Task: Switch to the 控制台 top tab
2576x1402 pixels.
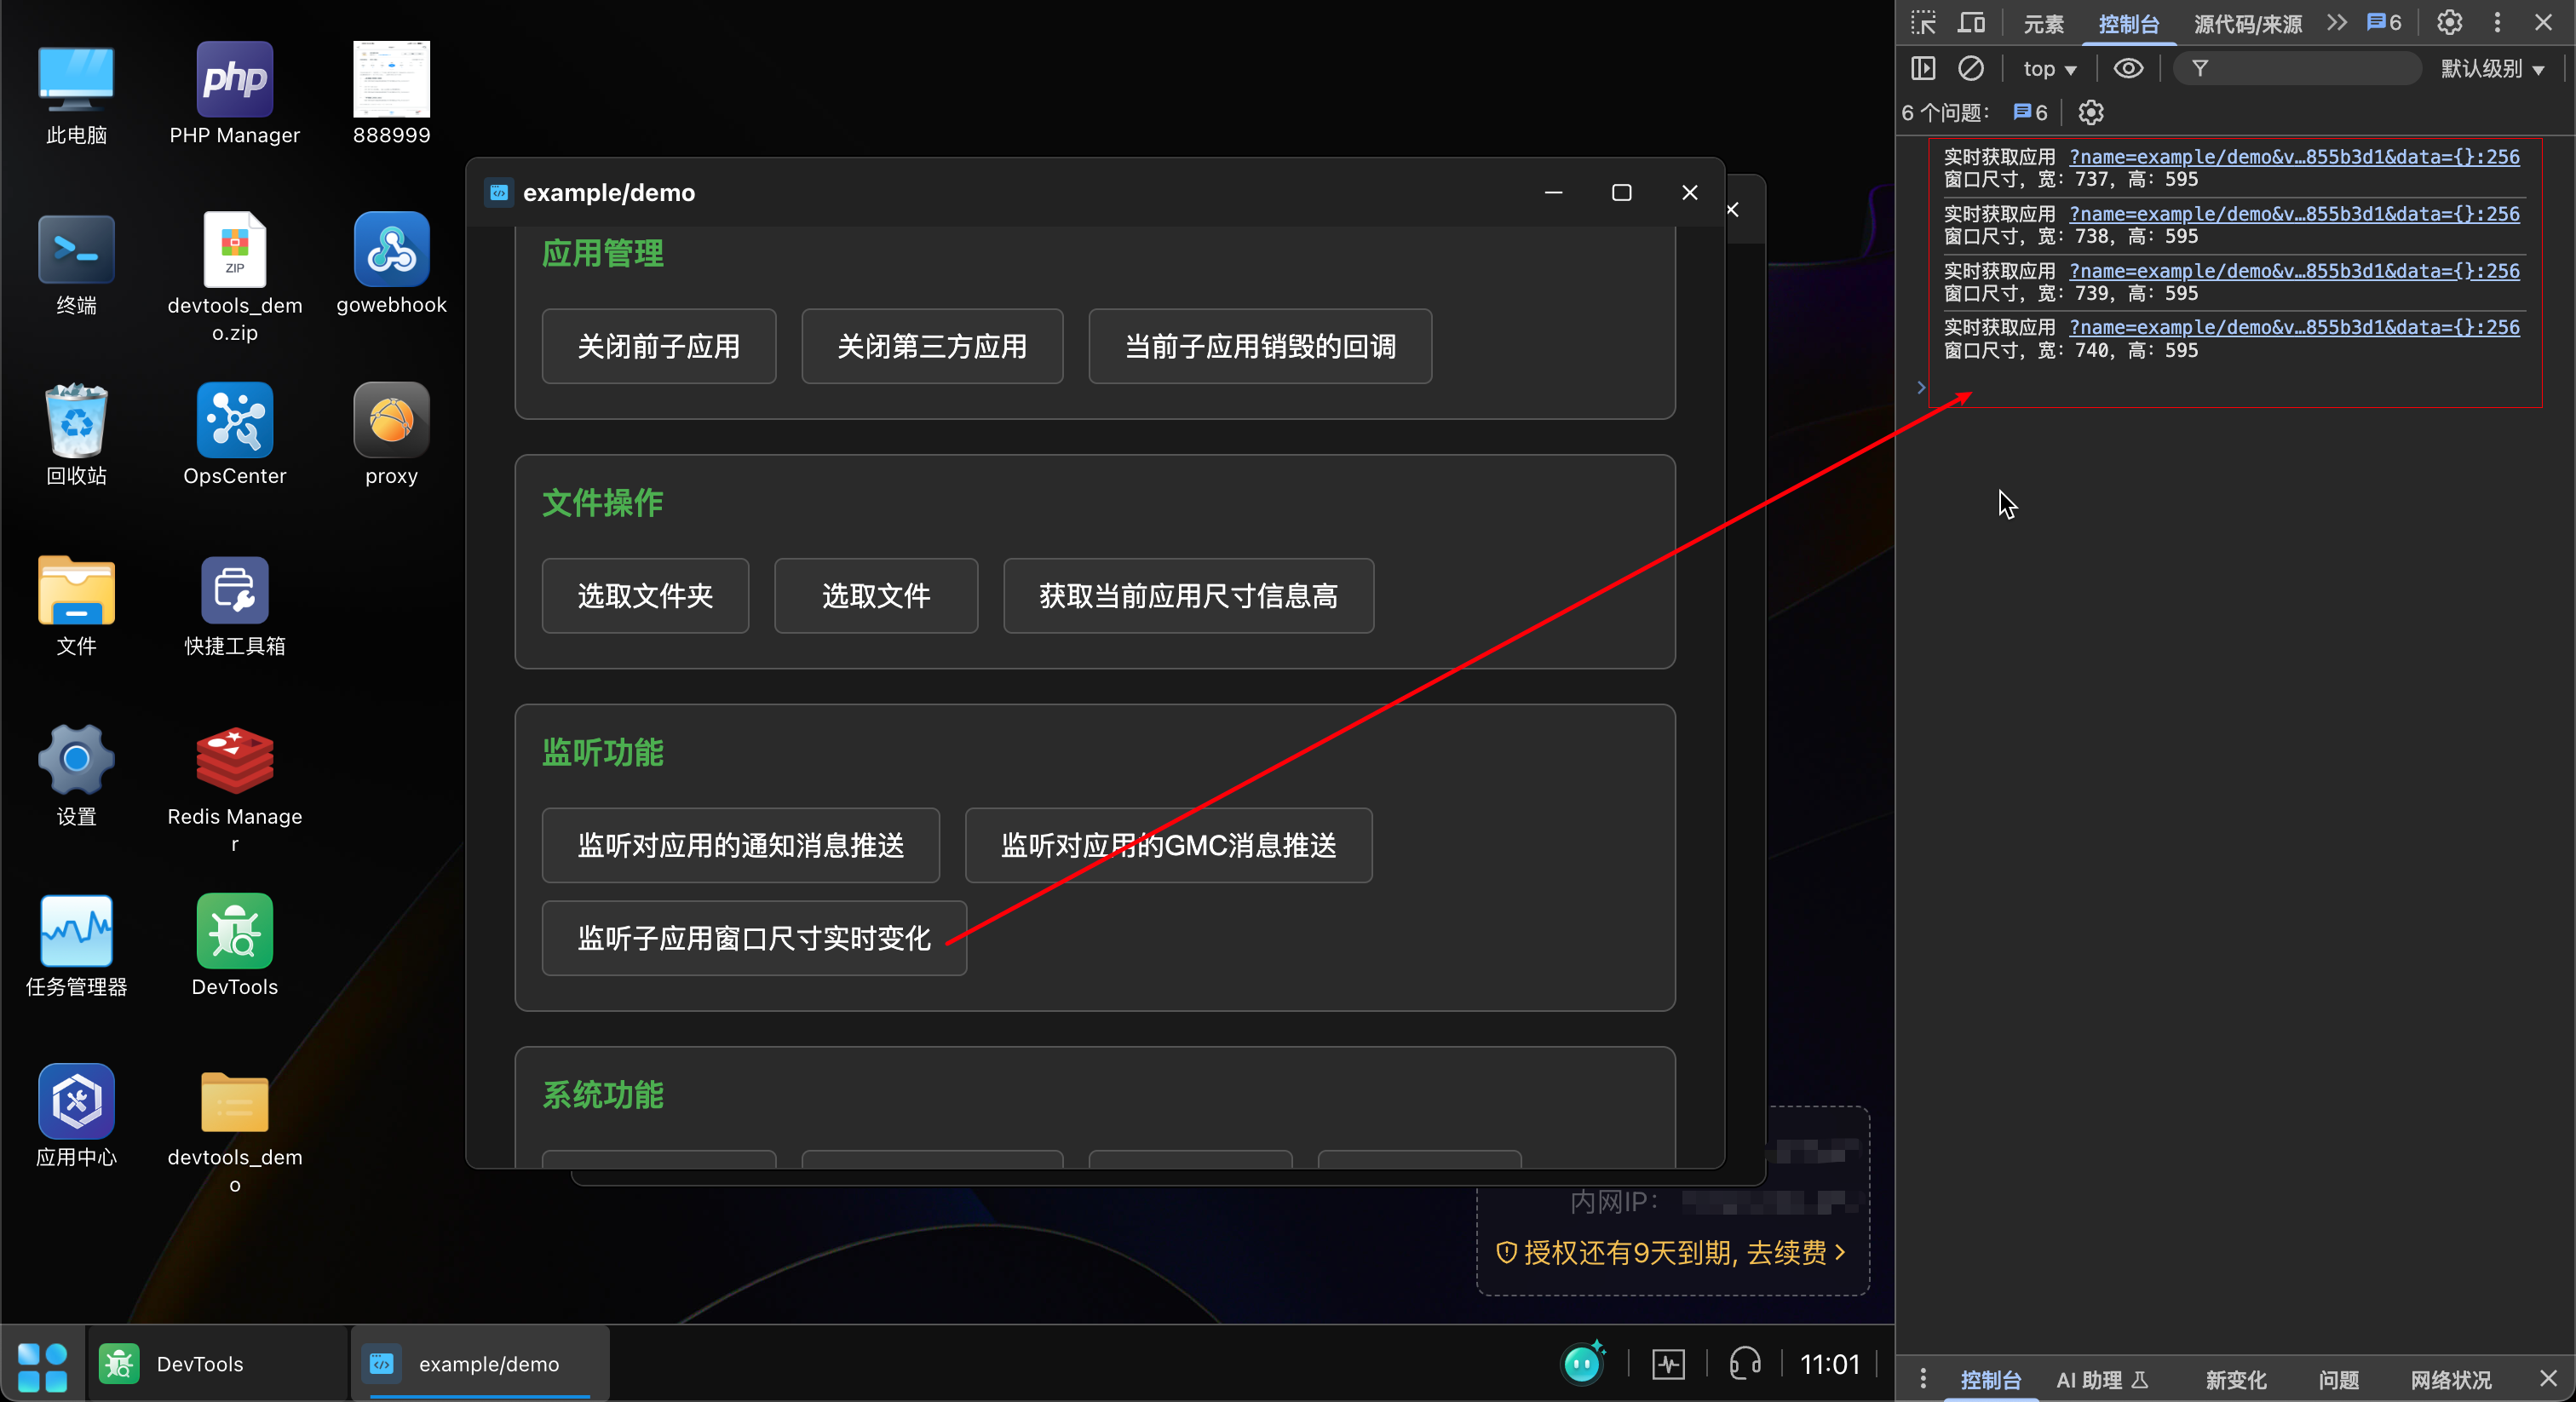Action: pos(2129,24)
